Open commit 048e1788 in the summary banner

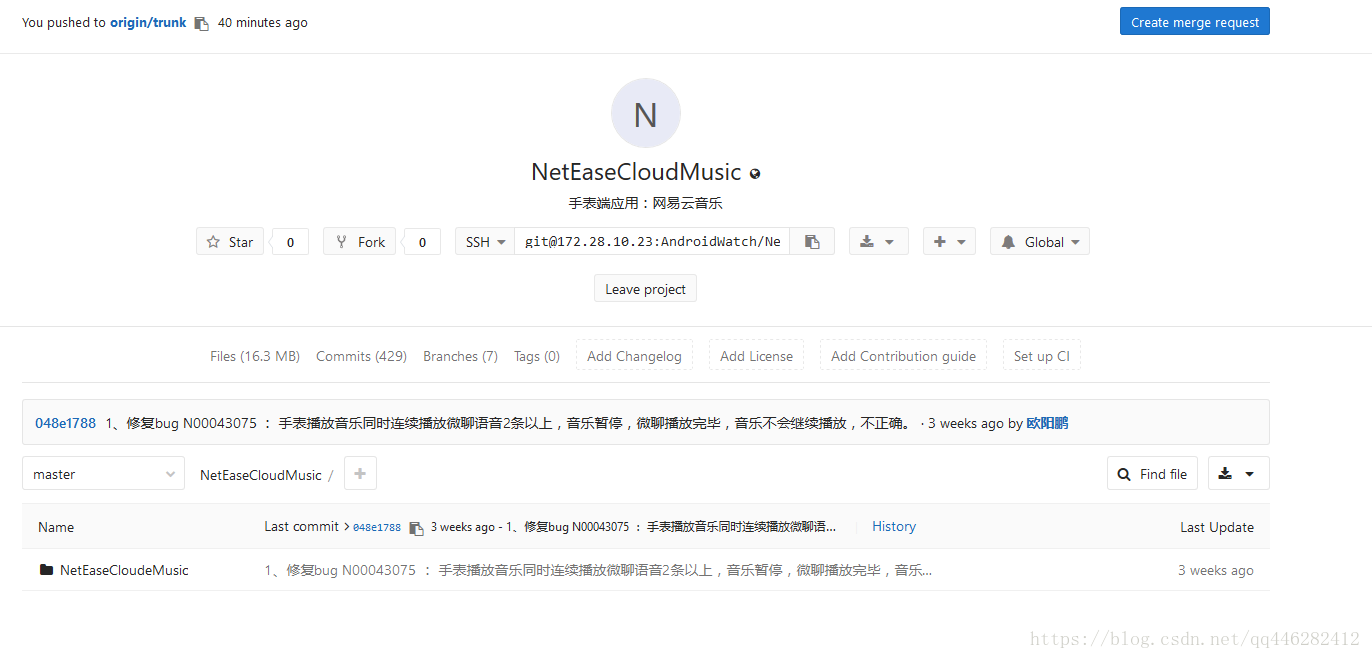coord(65,423)
